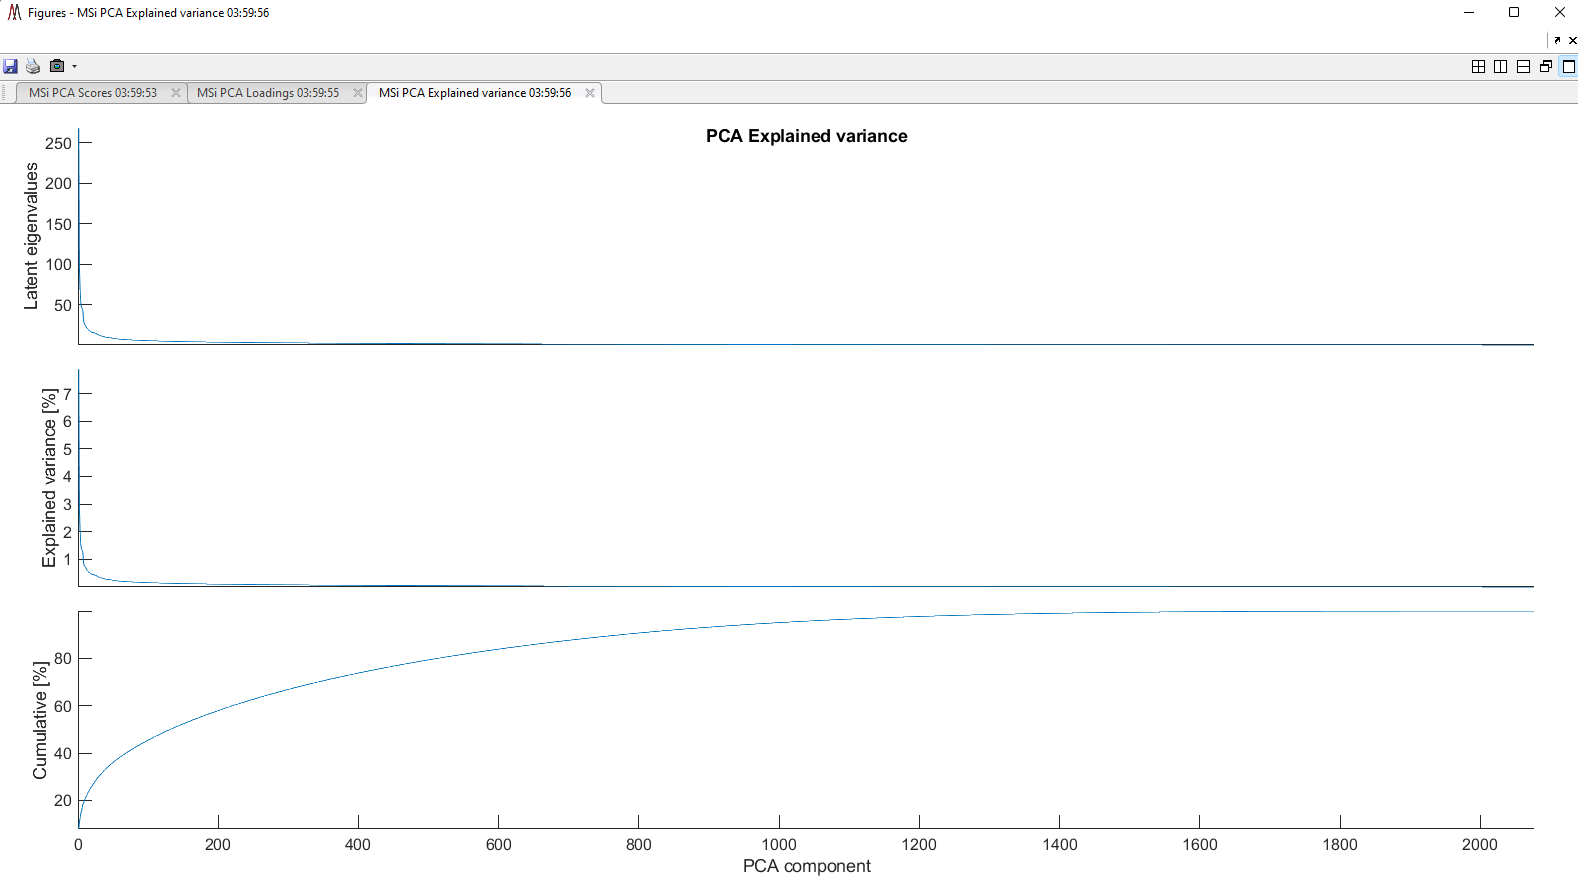
Task: Close the MSi PCA Explained variance tab
Action: 590,93
